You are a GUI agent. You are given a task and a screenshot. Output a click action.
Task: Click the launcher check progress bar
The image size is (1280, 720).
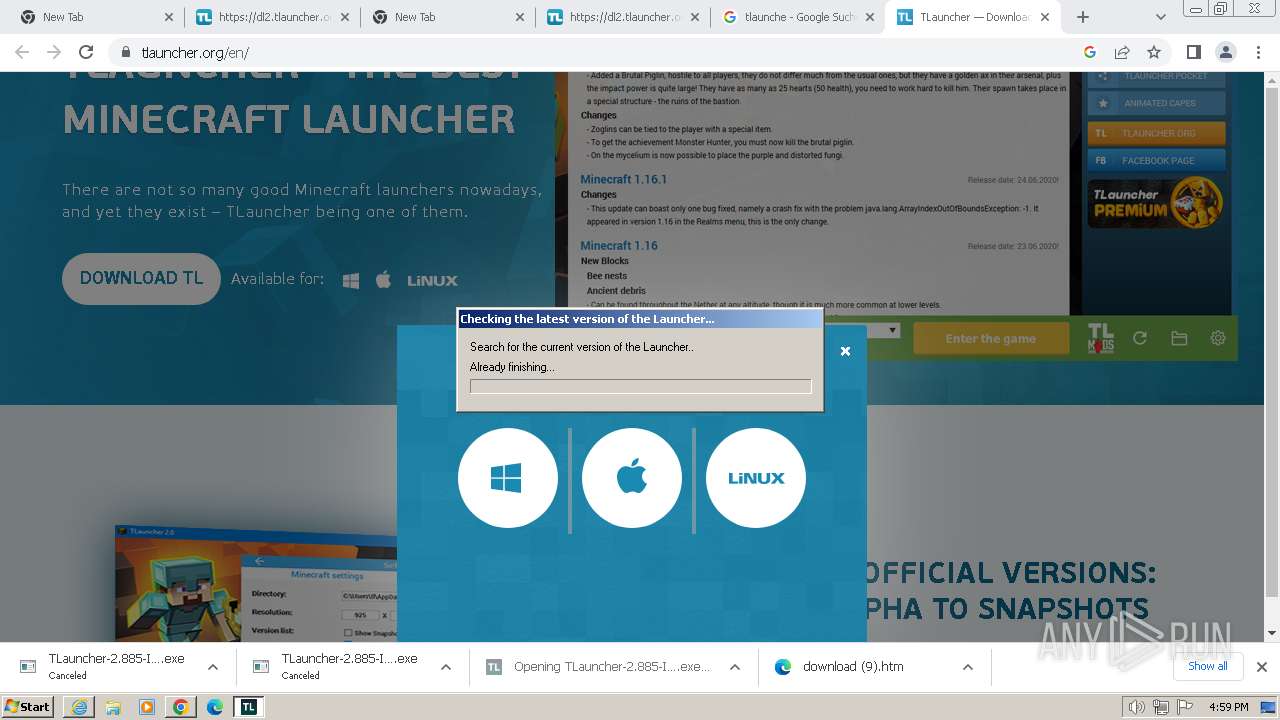point(641,386)
